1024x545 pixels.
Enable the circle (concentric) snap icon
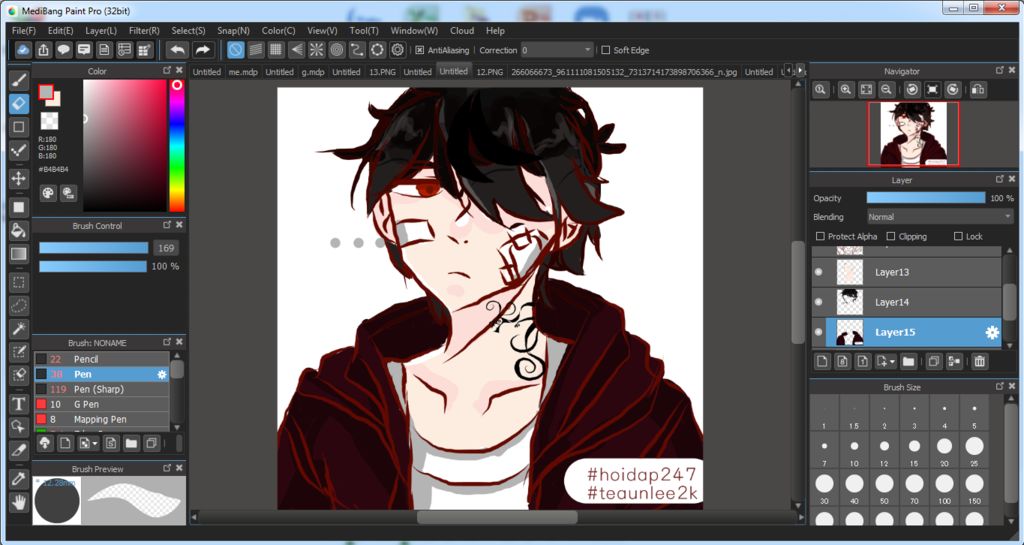coord(337,50)
